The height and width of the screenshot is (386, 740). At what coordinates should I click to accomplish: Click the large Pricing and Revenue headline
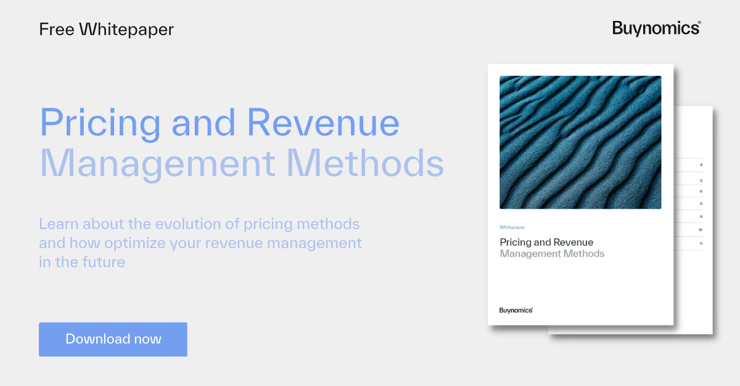point(219,123)
